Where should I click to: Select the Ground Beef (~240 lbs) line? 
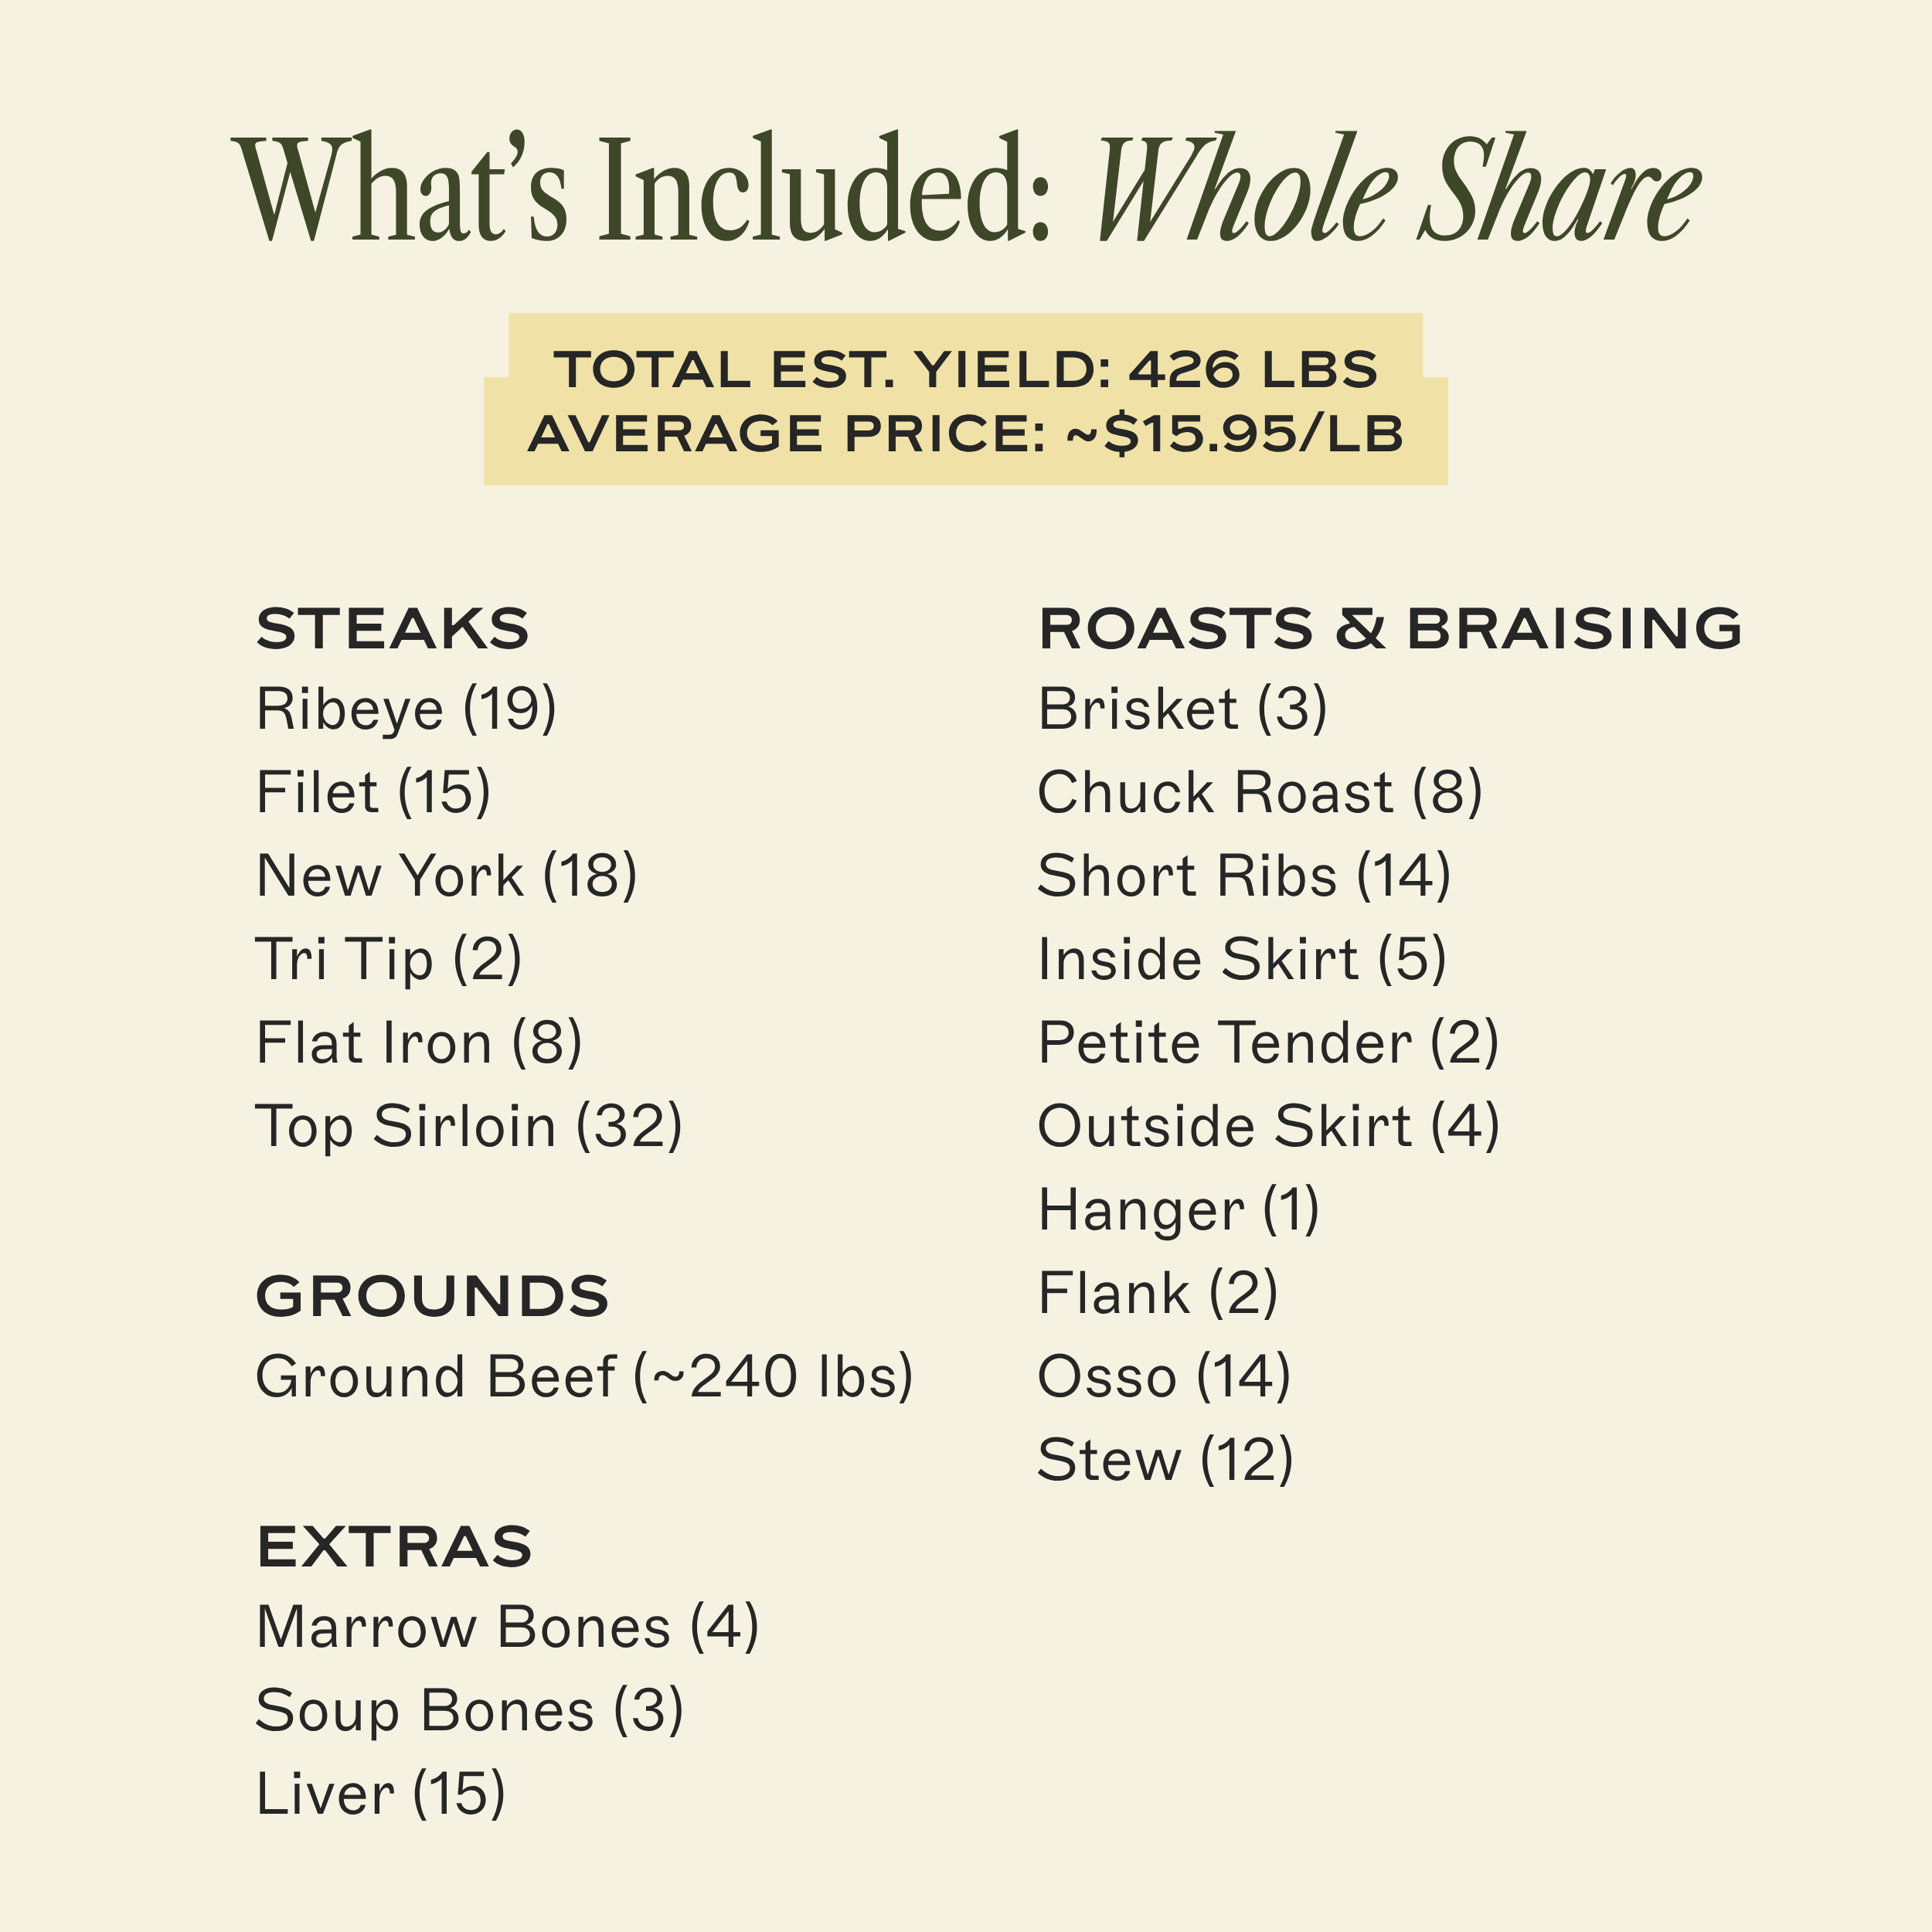pyautogui.click(x=584, y=1377)
